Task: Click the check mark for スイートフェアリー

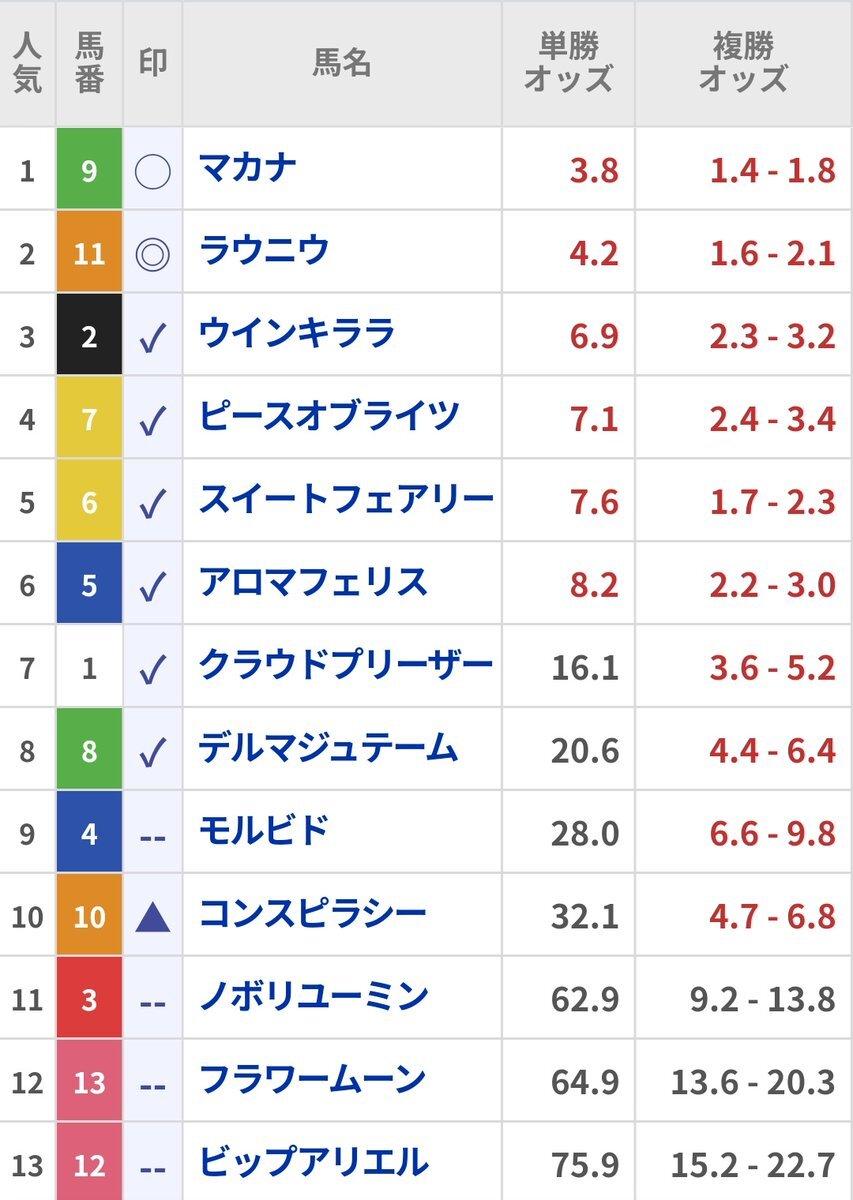Action: click(x=152, y=505)
